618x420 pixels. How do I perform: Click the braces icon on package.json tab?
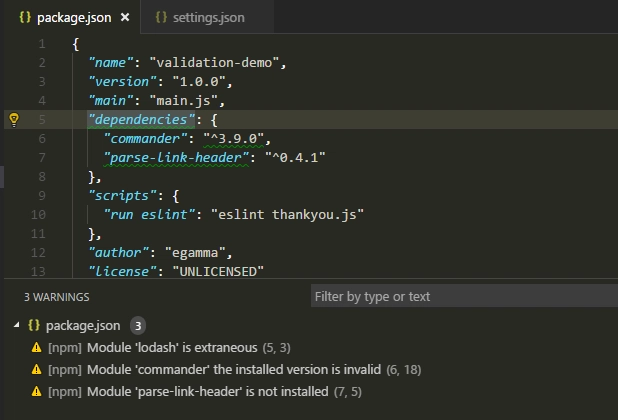(x=25, y=17)
